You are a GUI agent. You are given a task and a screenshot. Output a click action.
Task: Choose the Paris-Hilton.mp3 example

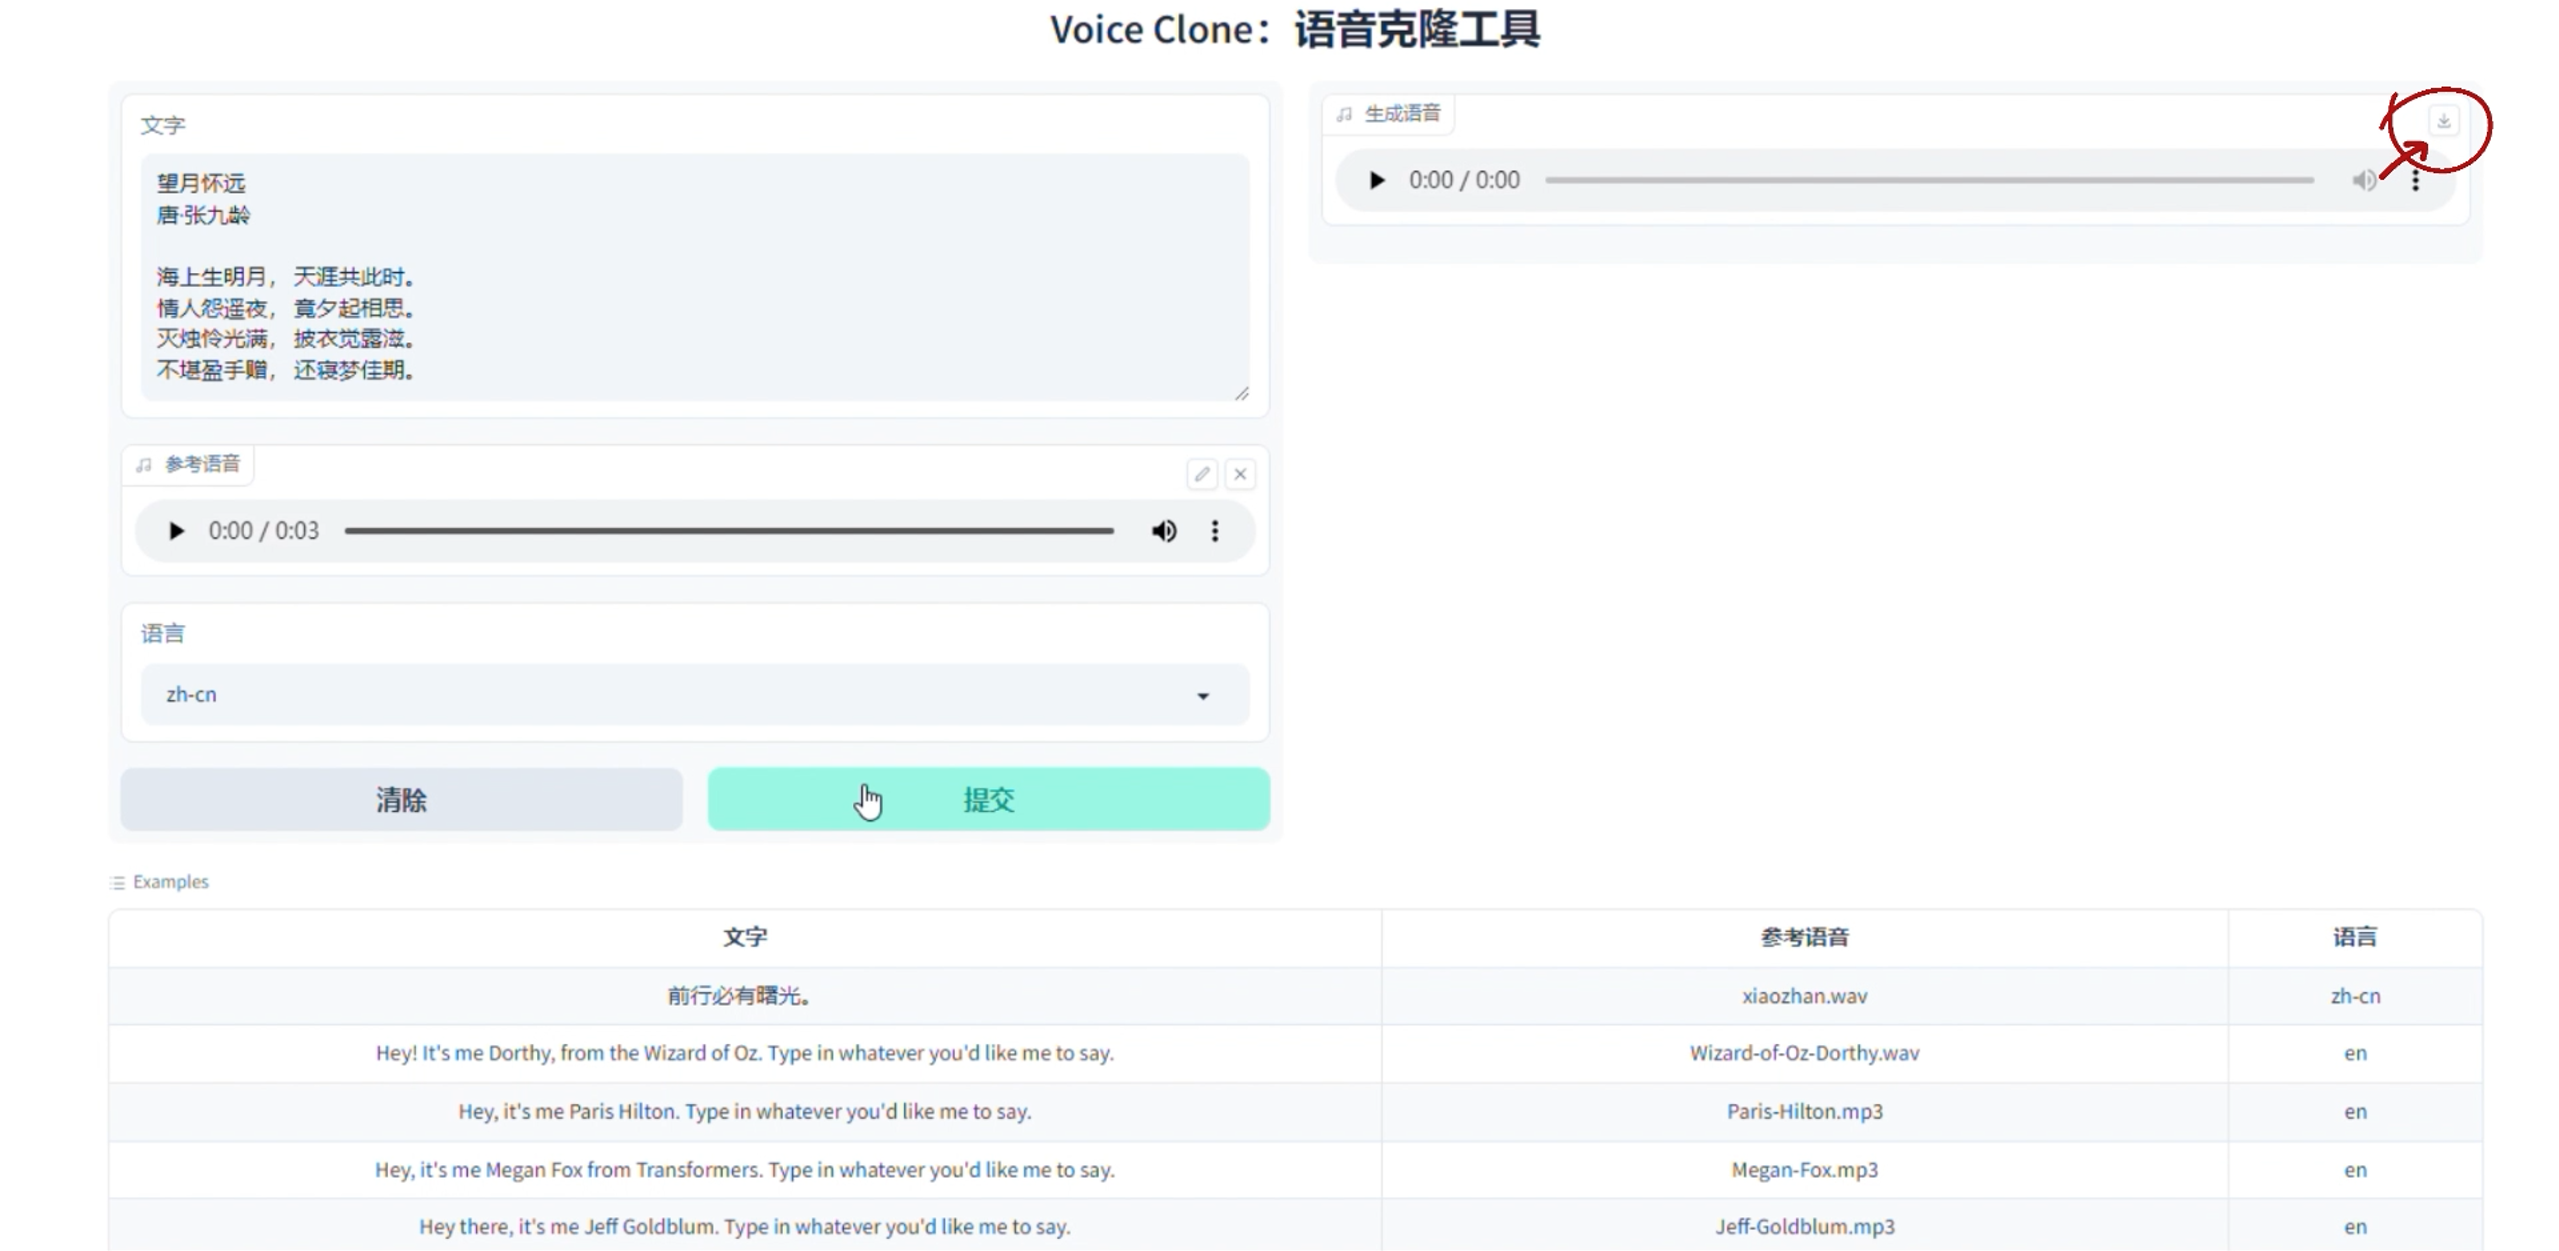1804,1111
